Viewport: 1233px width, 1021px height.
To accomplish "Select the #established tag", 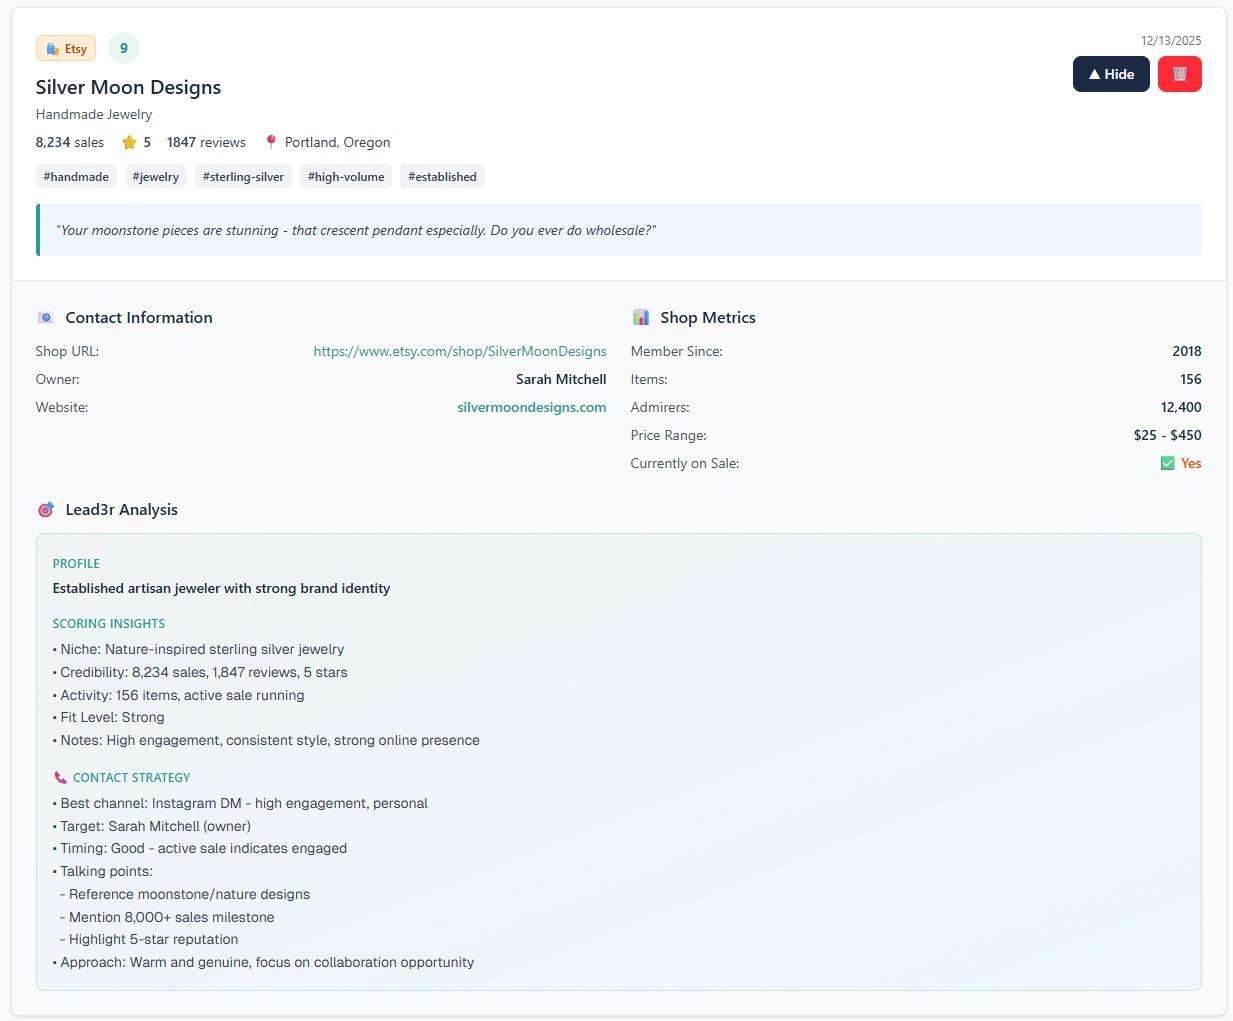I will click(442, 177).
